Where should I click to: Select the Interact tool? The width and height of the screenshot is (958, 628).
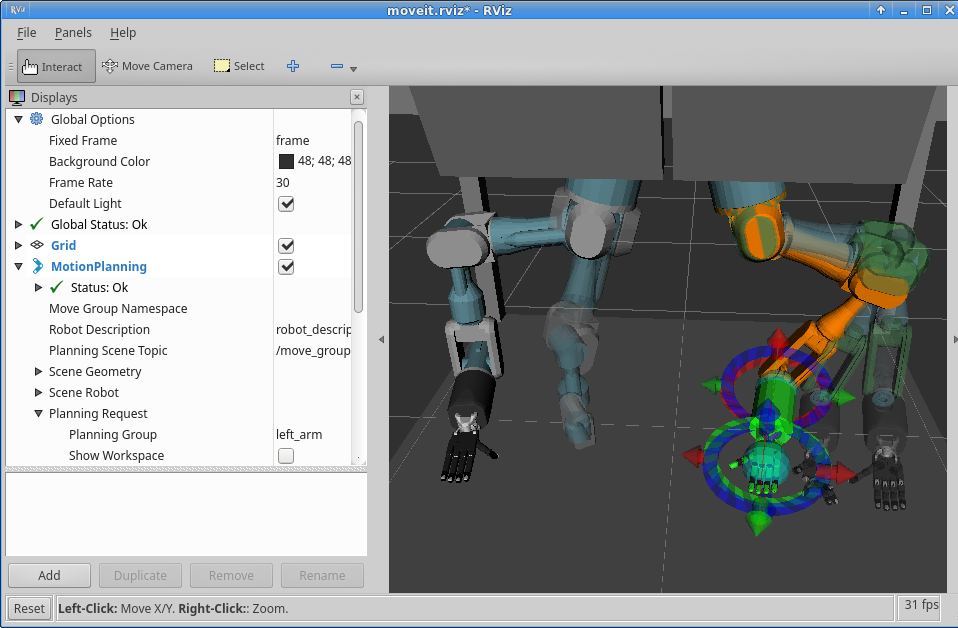(56, 66)
